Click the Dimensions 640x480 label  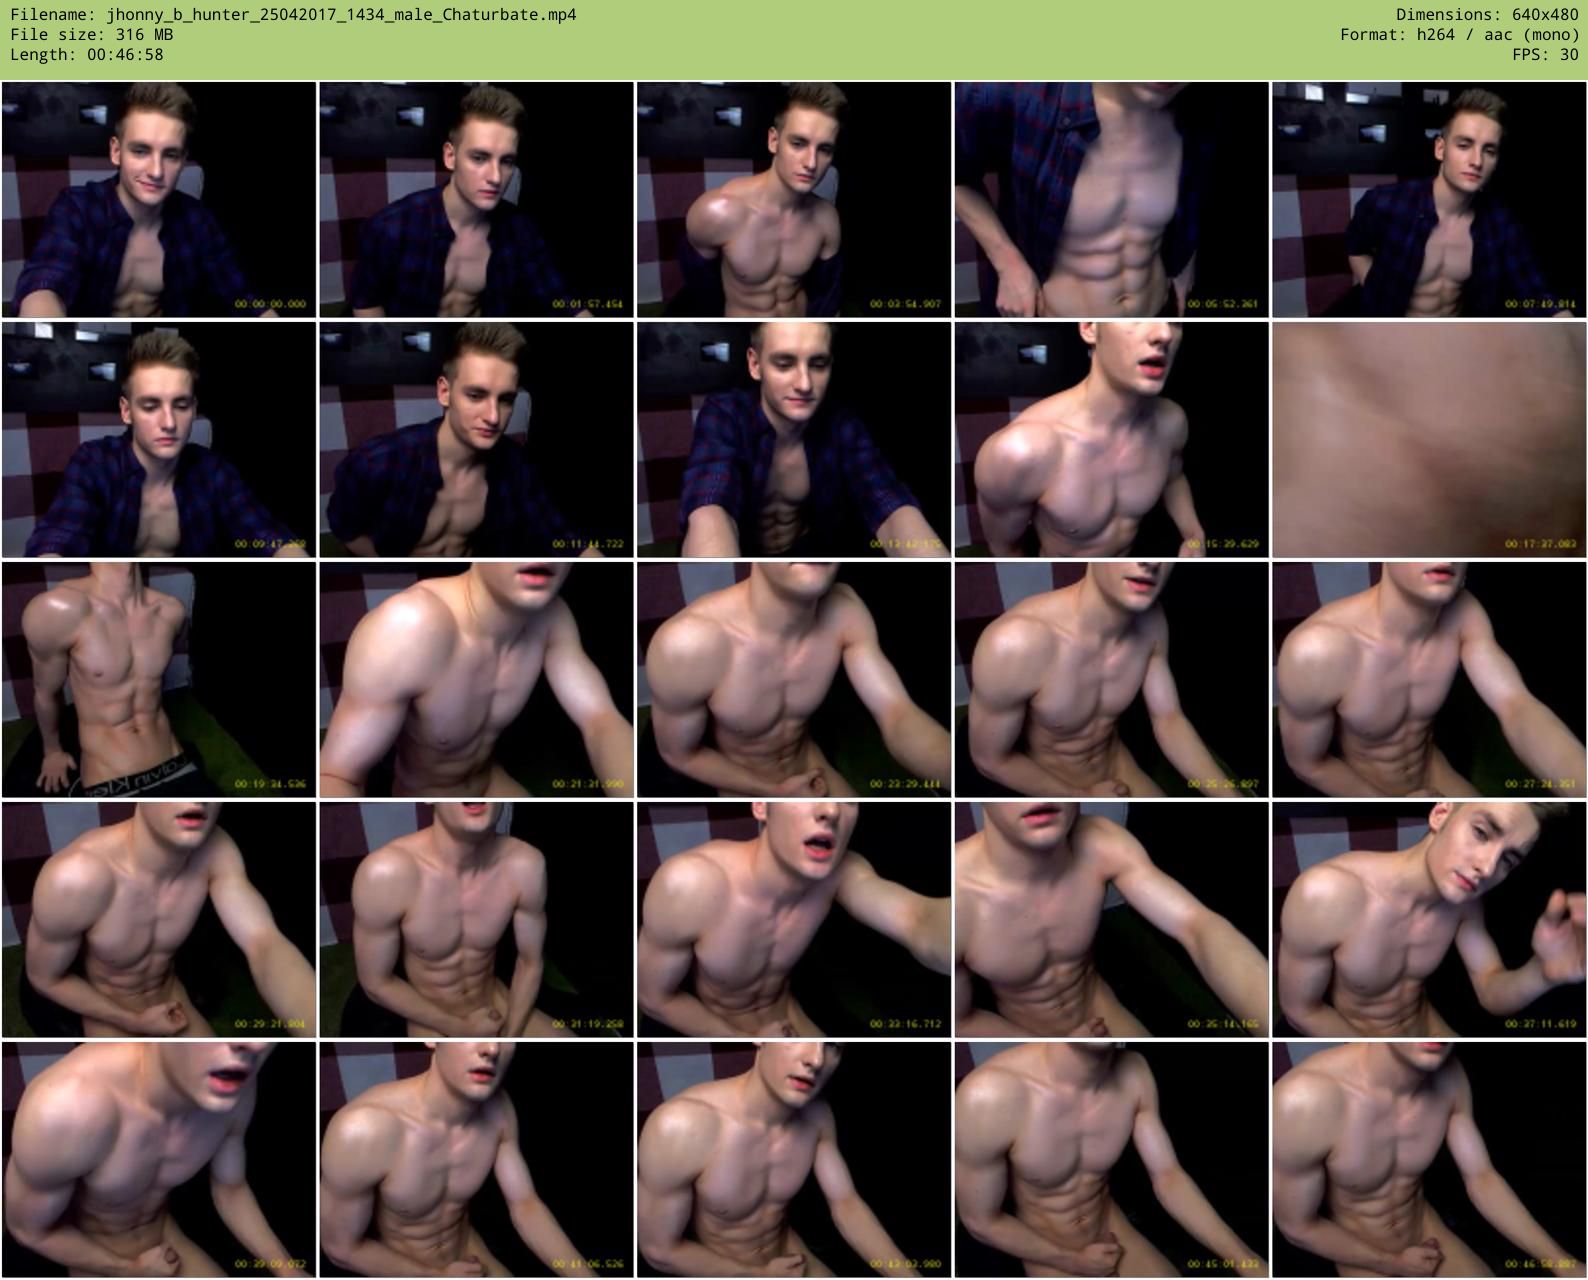click(x=1487, y=14)
